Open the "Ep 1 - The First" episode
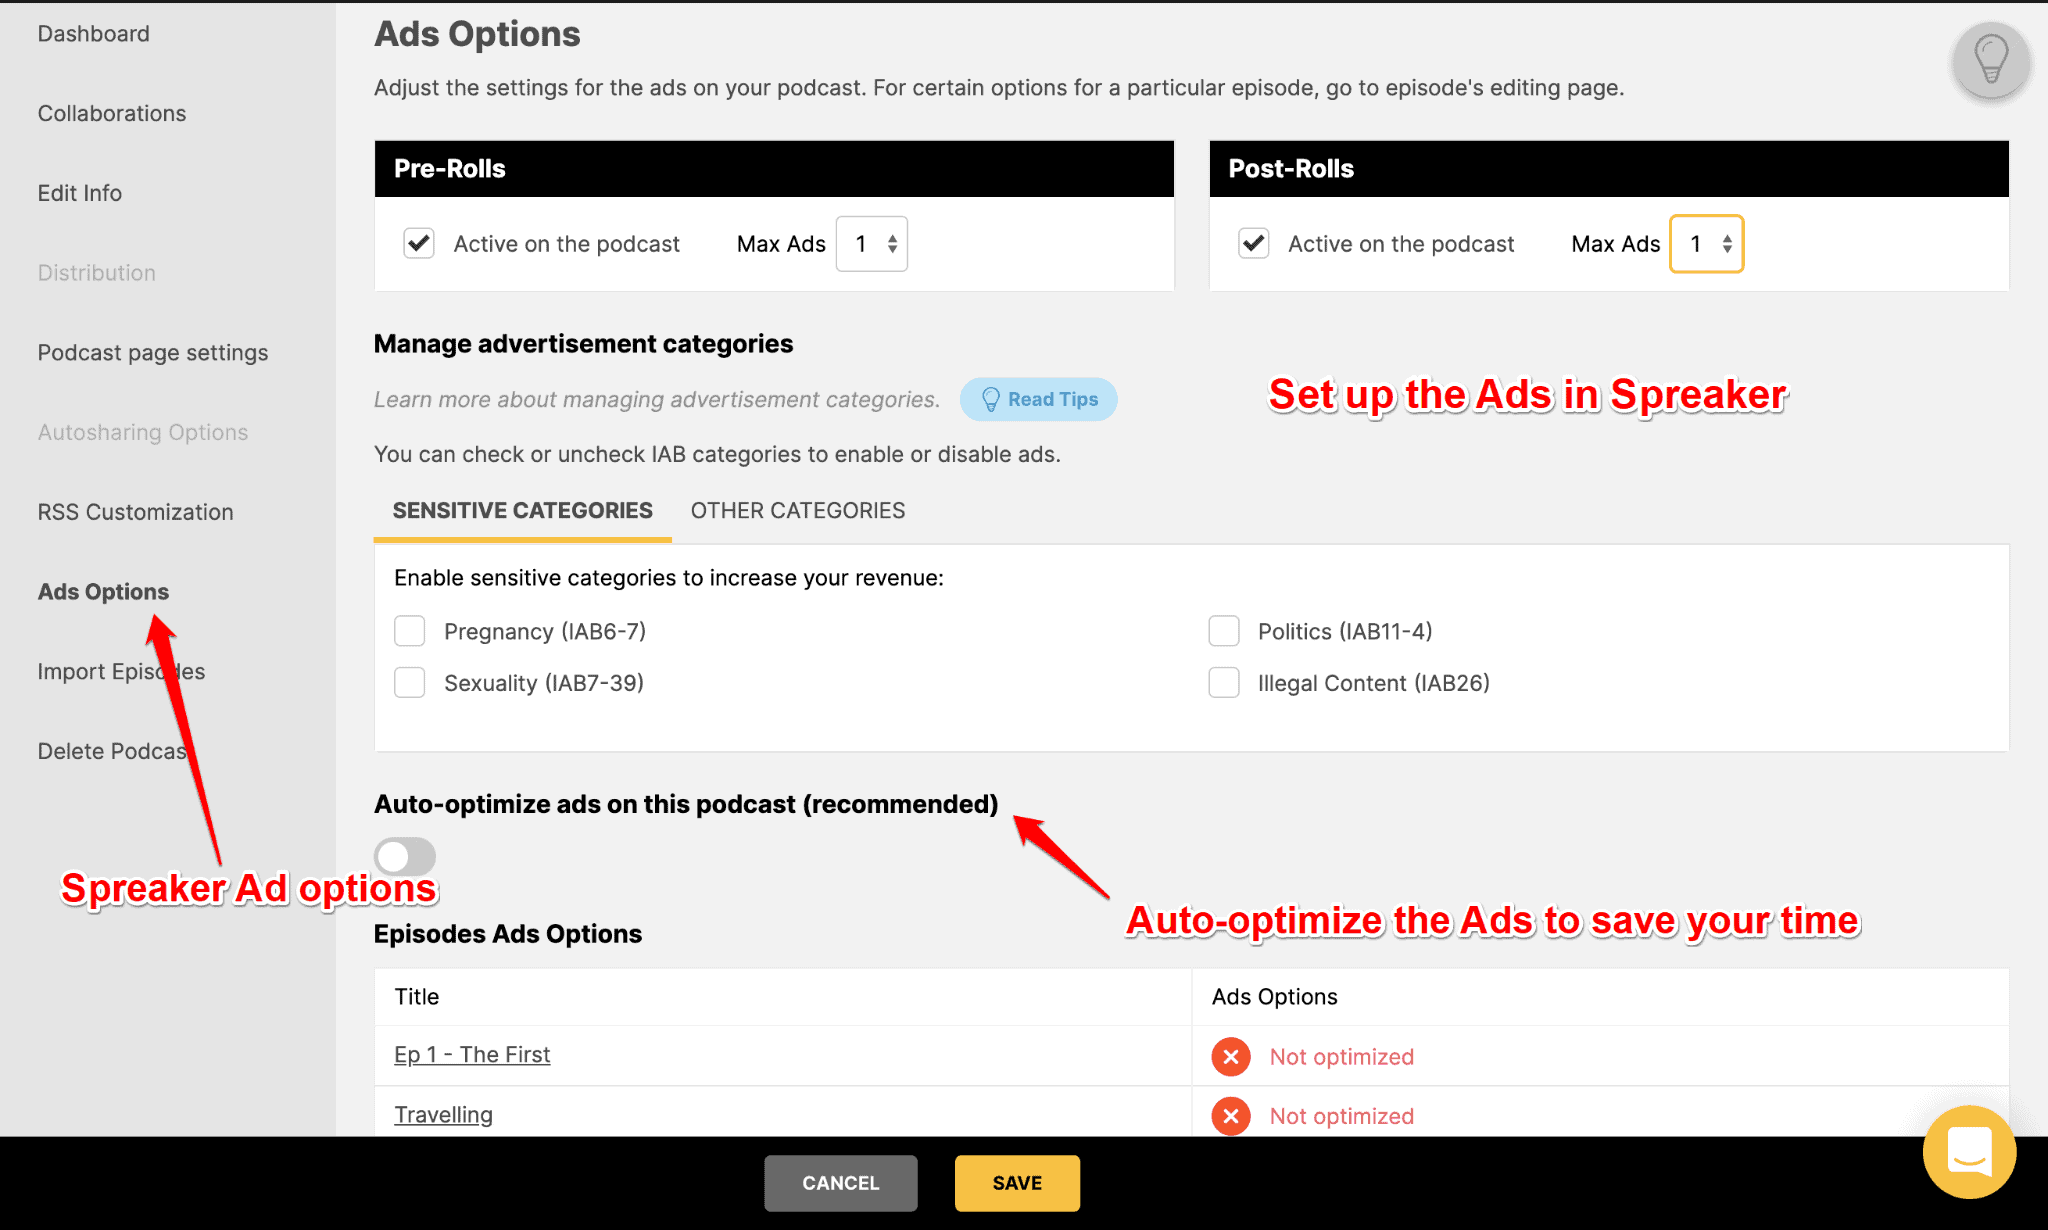The height and width of the screenshot is (1230, 2048). [x=471, y=1054]
